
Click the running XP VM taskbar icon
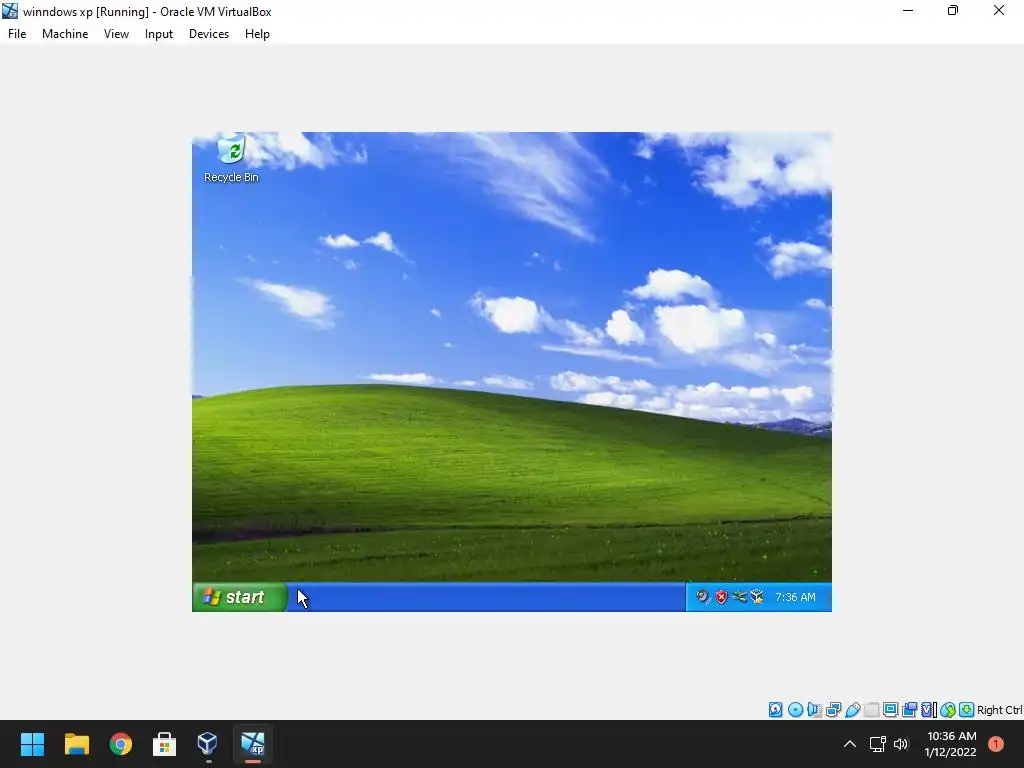pyautogui.click(x=253, y=744)
